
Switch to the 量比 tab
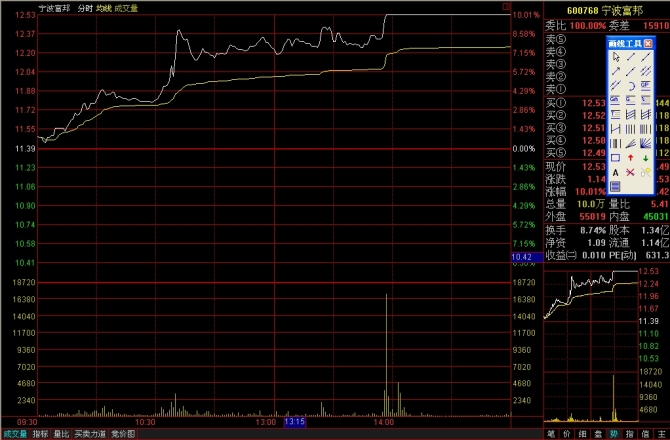(x=62, y=434)
